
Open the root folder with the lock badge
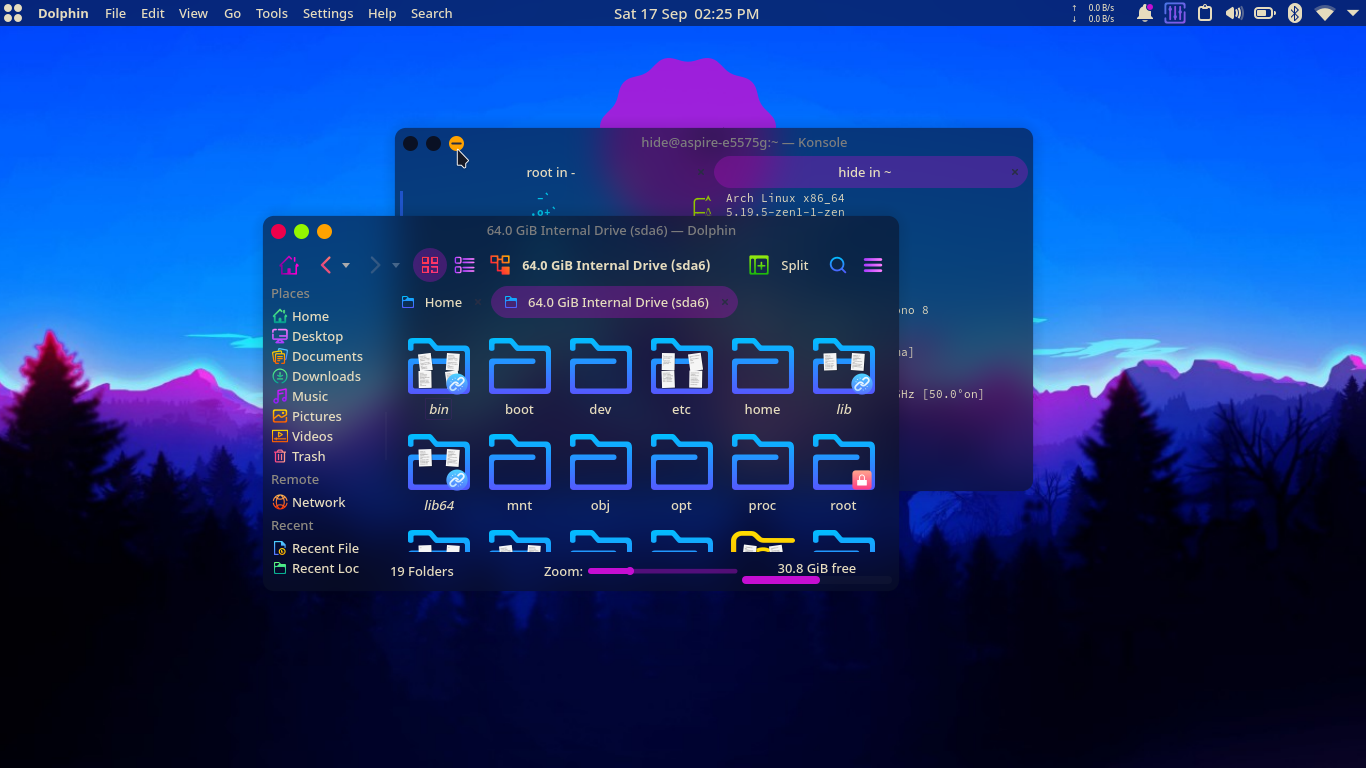click(x=843, y=463)
